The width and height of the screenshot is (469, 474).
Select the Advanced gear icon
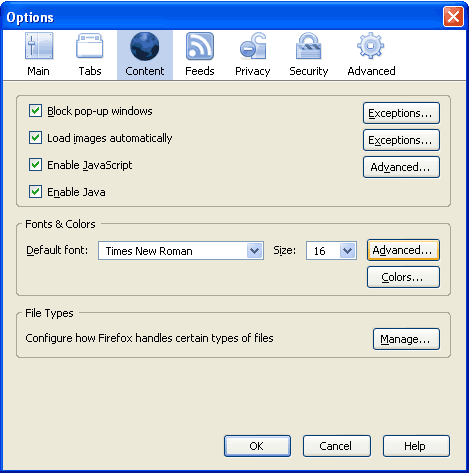tap(371, 46)
